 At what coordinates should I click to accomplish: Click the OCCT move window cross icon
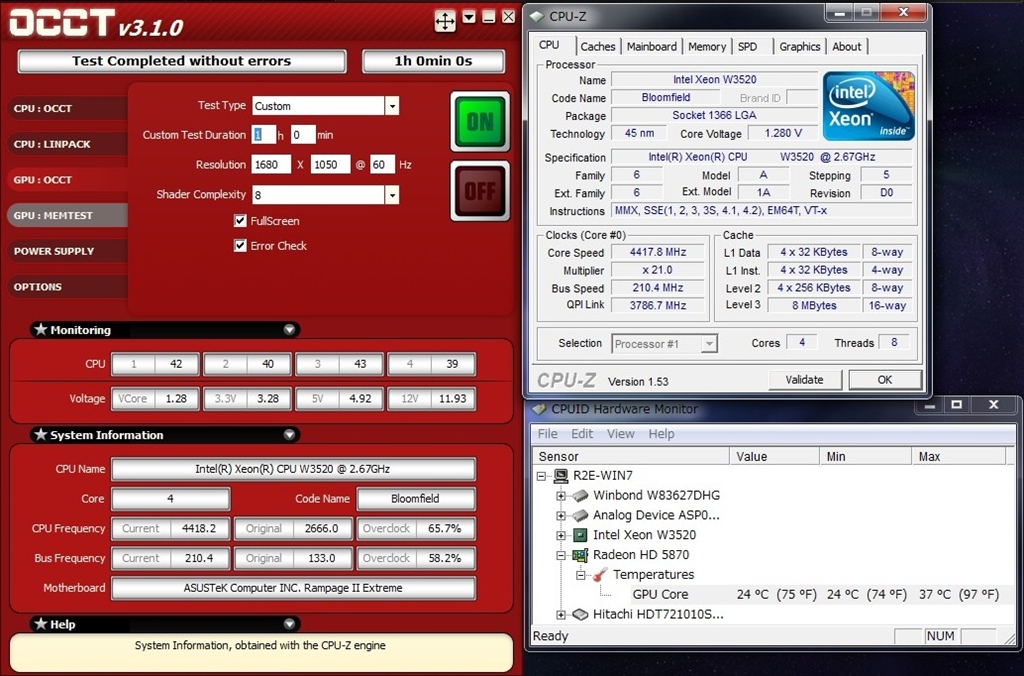445,20
